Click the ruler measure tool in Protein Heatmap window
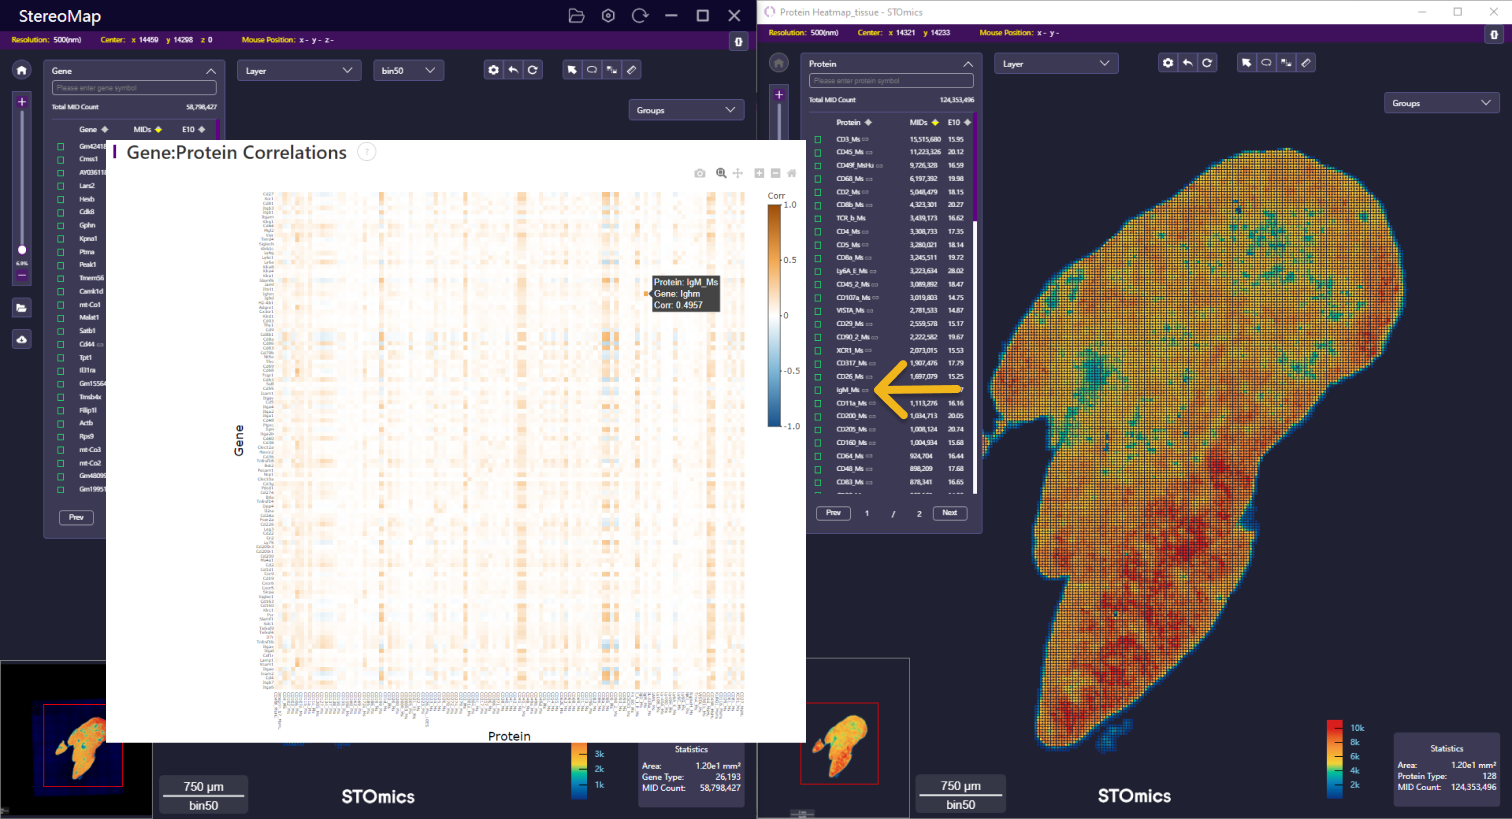 [1306, 63]
